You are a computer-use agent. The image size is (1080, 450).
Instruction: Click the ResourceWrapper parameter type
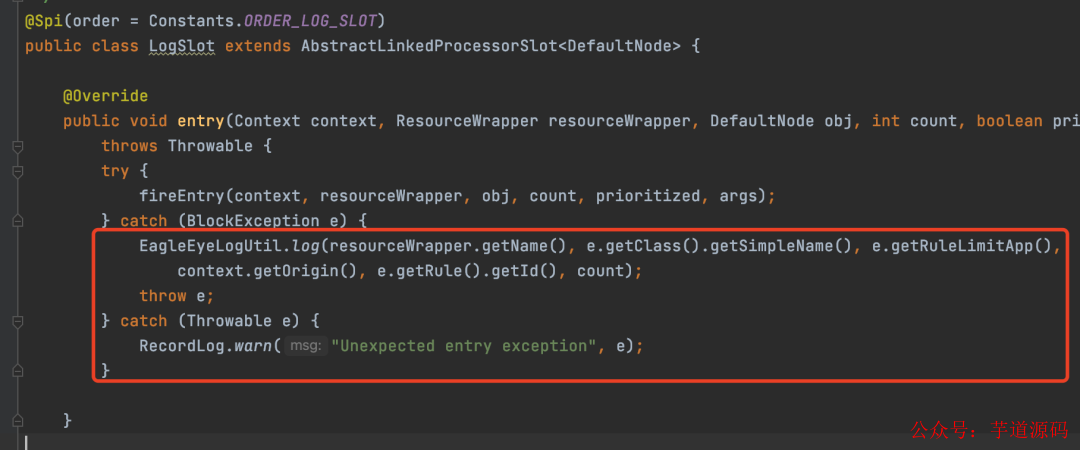[467, 121]
